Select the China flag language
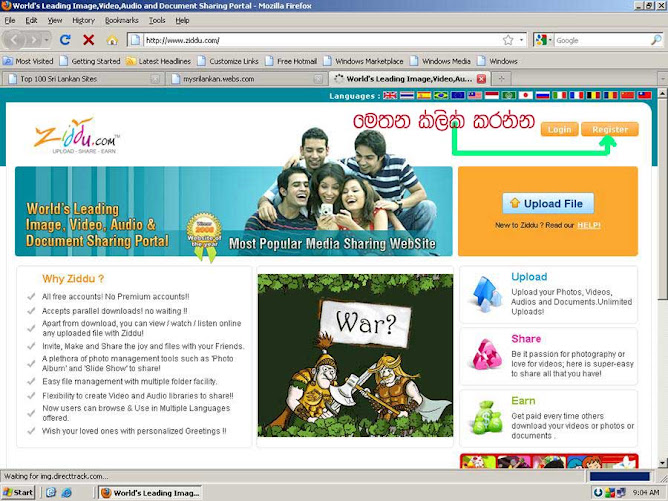Image resolution: width=668 pixels, height=501 pixels. (x=628, y=95)
